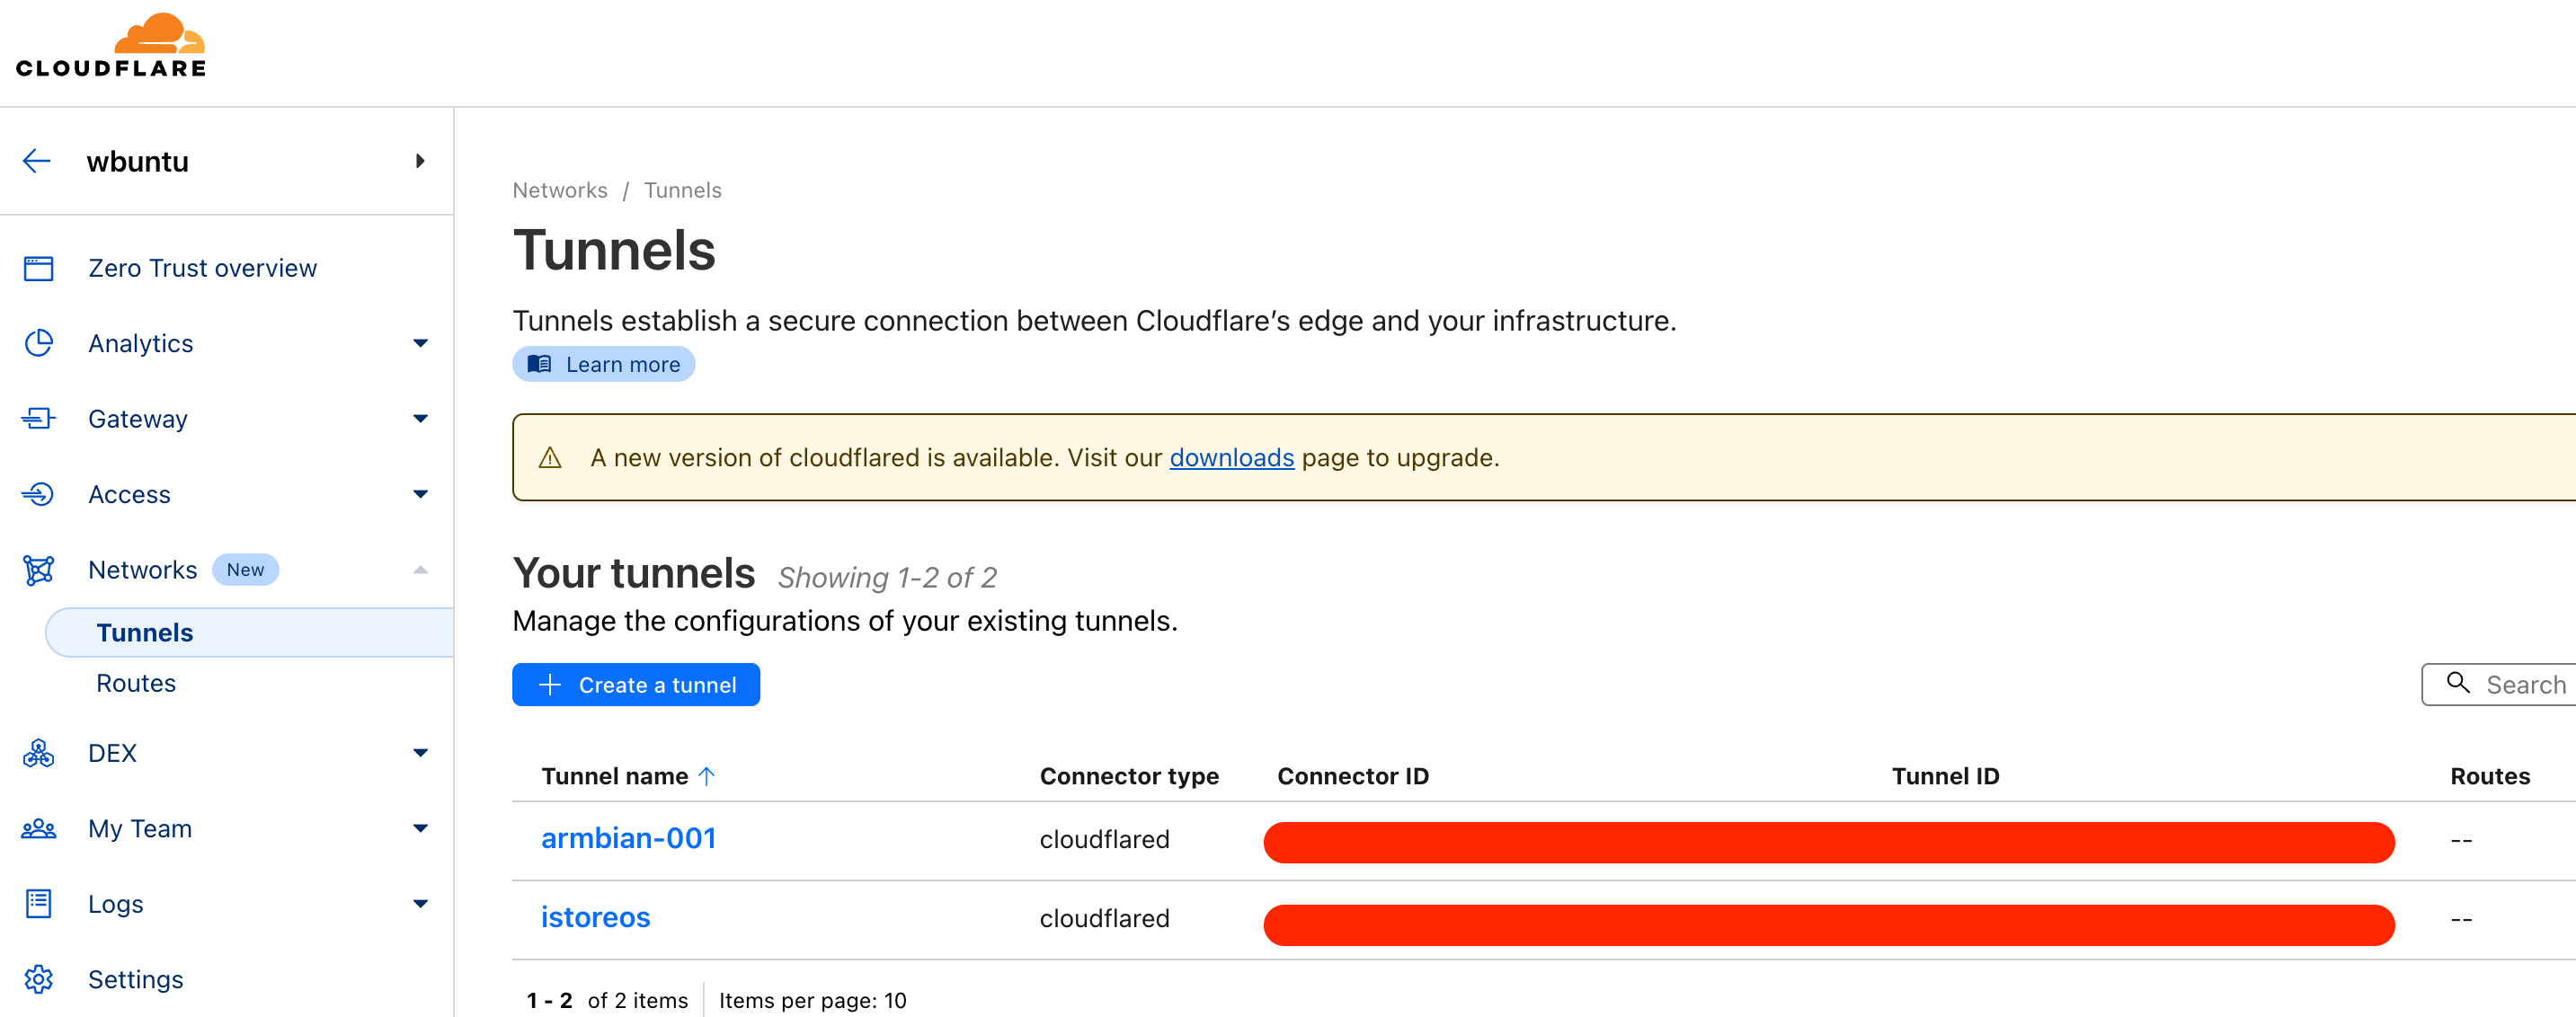Click the back arrow beside wbuntu
The width and height of the screenshot is (2576, 1017).
click(37, 161)
